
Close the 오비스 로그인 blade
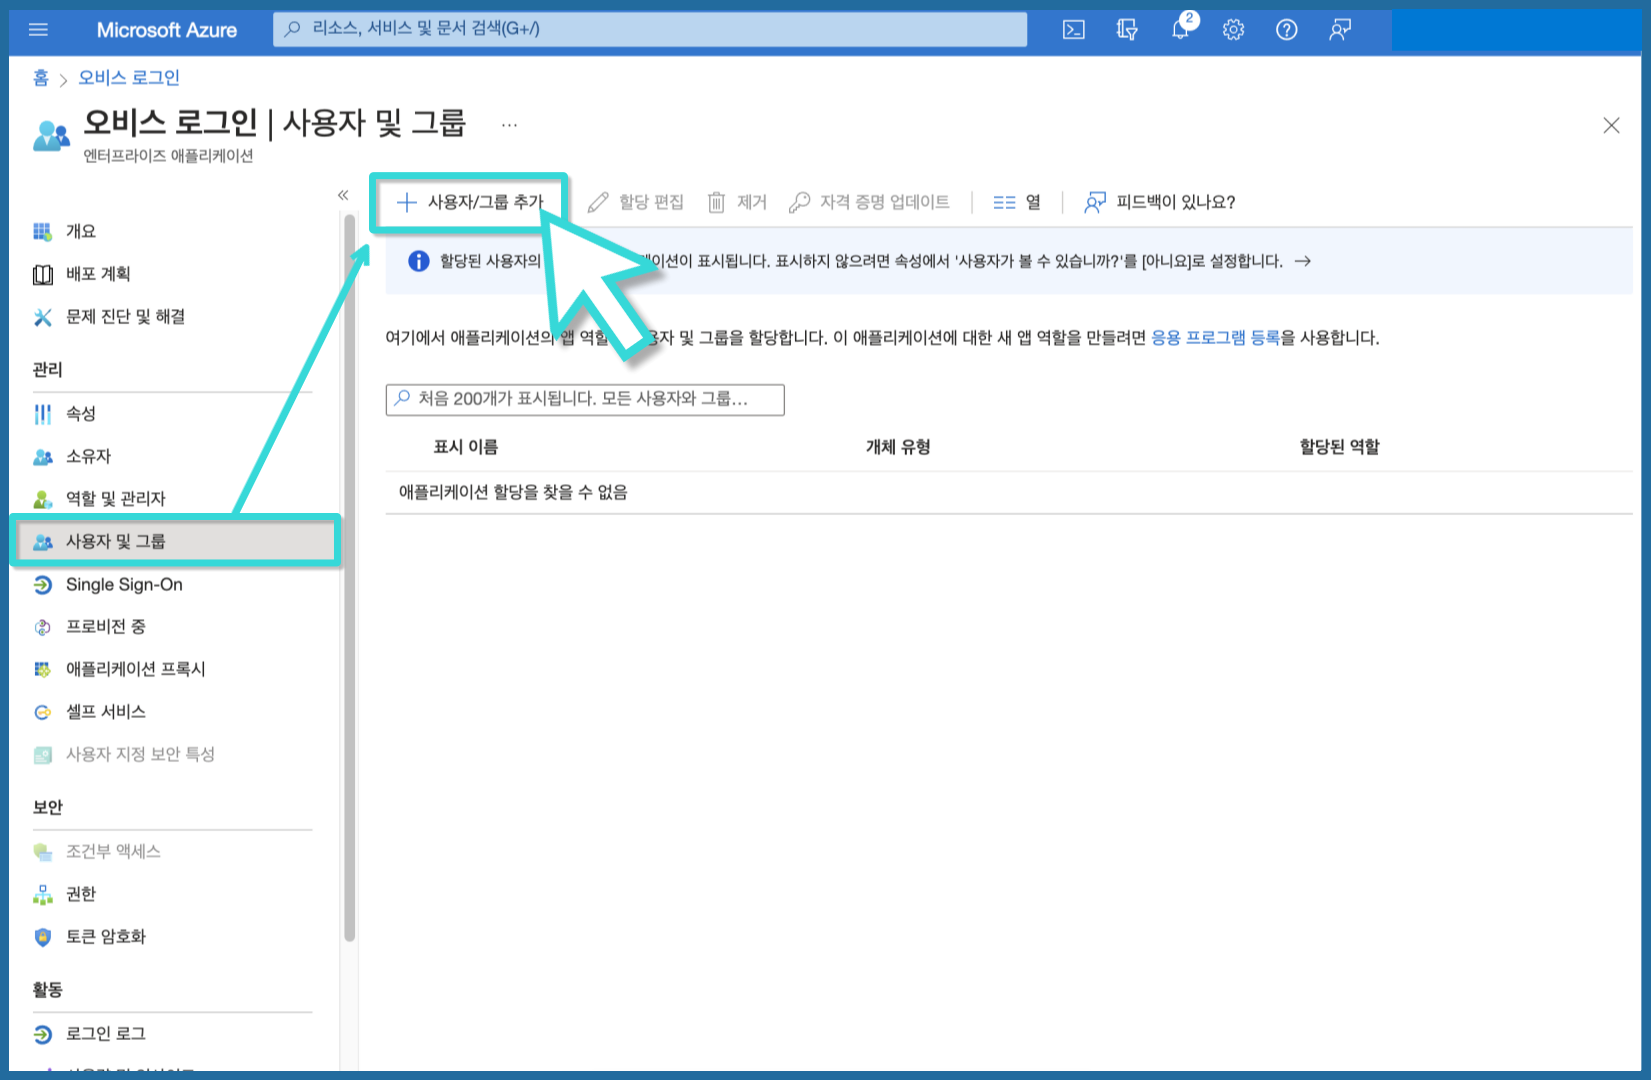click(1611, 125)
